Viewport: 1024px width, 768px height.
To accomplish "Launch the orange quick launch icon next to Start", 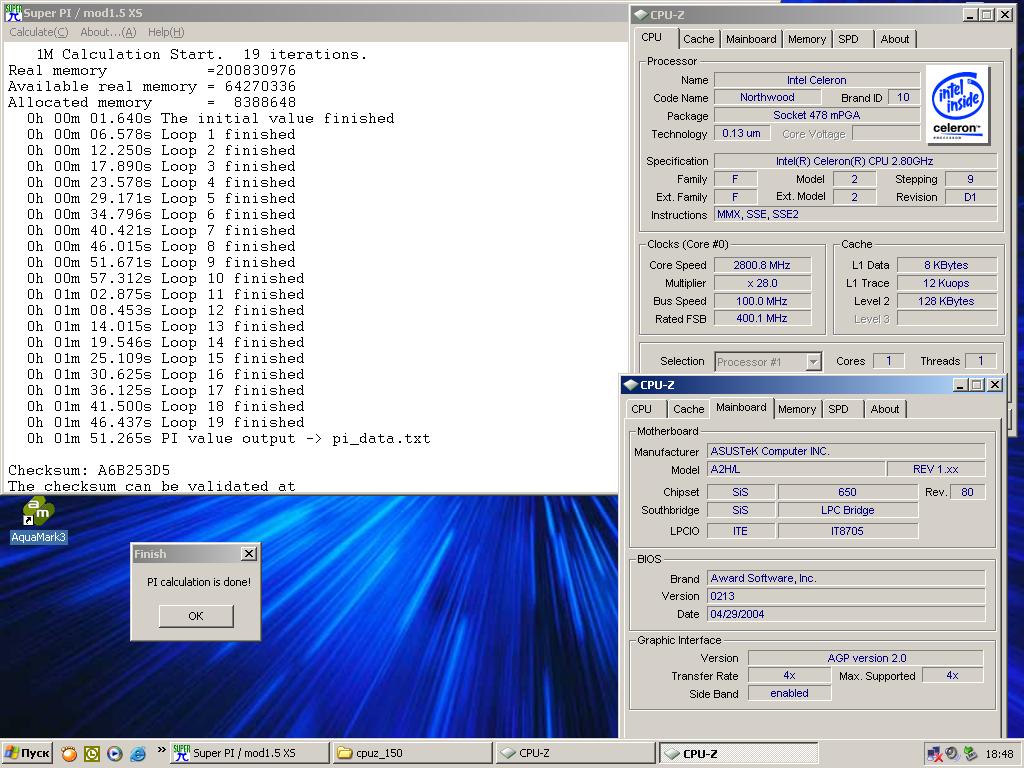I will click(x=68, y=754).
